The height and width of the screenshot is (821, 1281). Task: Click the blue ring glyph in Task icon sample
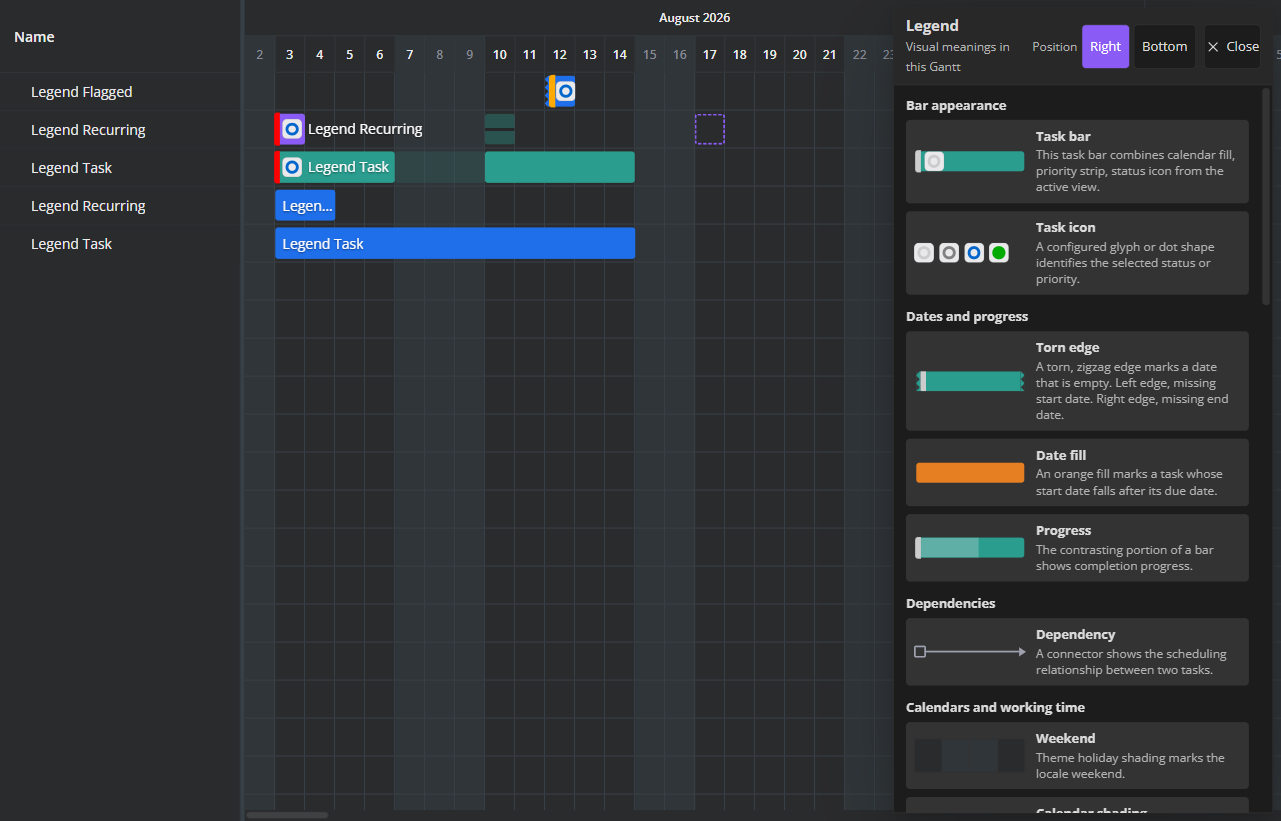(x=974, y=253)
